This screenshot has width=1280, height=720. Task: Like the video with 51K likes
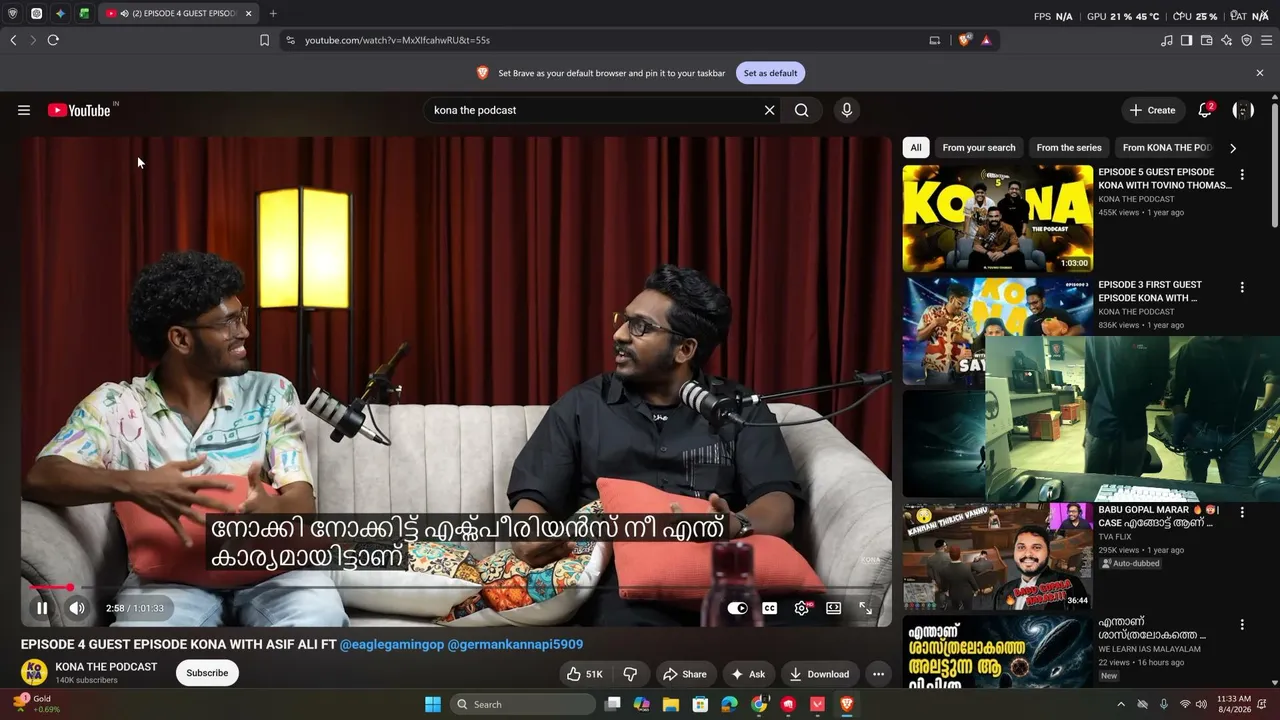pyautogui.click(x=584, y=674)
